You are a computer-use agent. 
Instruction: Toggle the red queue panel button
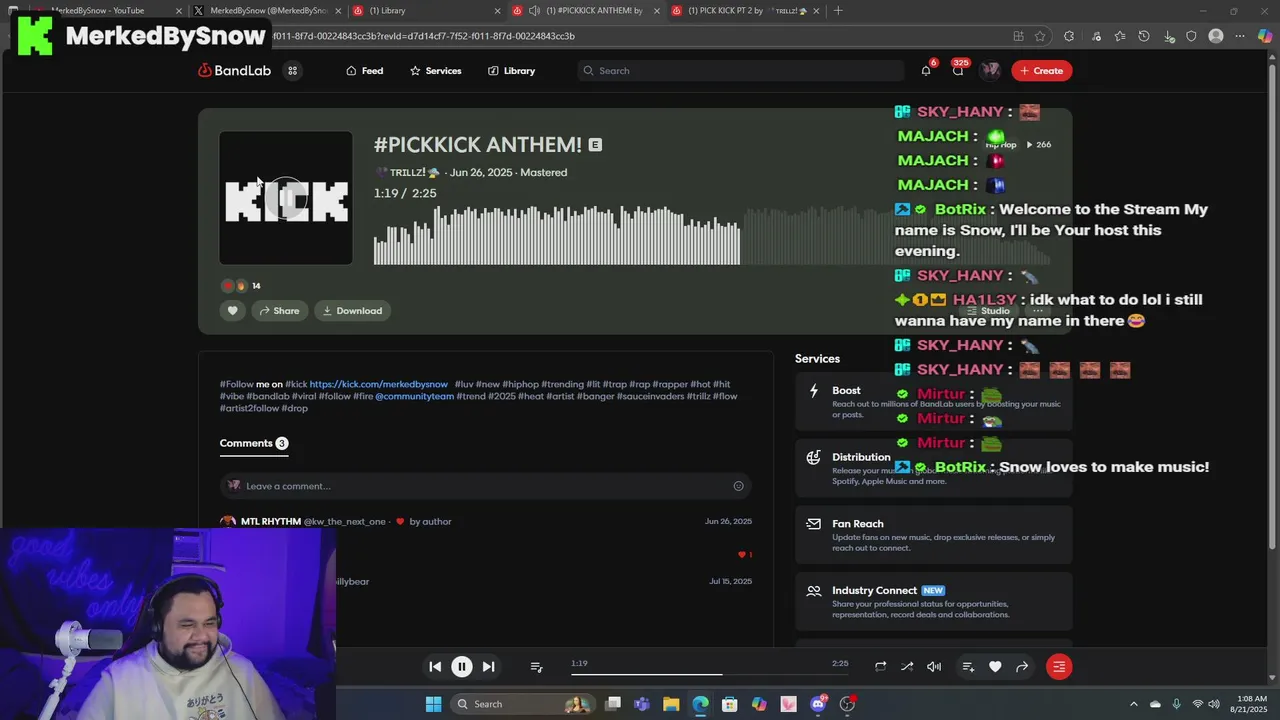tap(1059, 667)
